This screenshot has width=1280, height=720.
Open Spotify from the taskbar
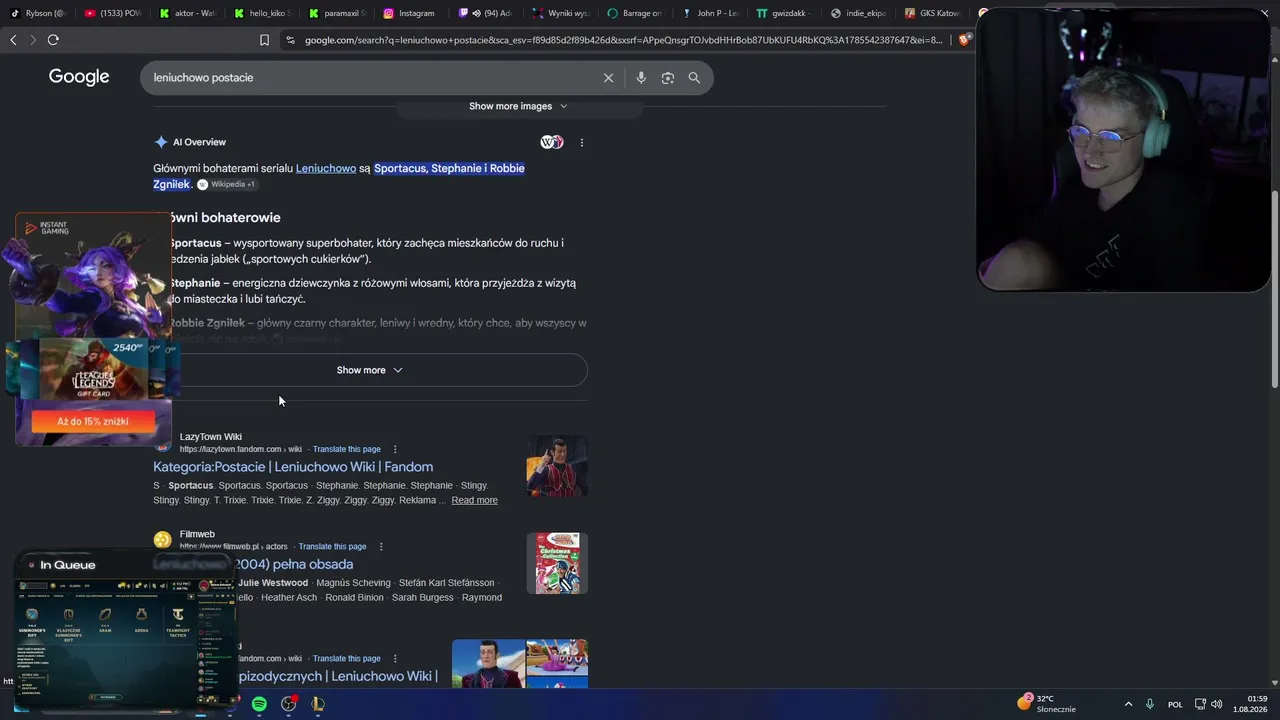[259, 704]
